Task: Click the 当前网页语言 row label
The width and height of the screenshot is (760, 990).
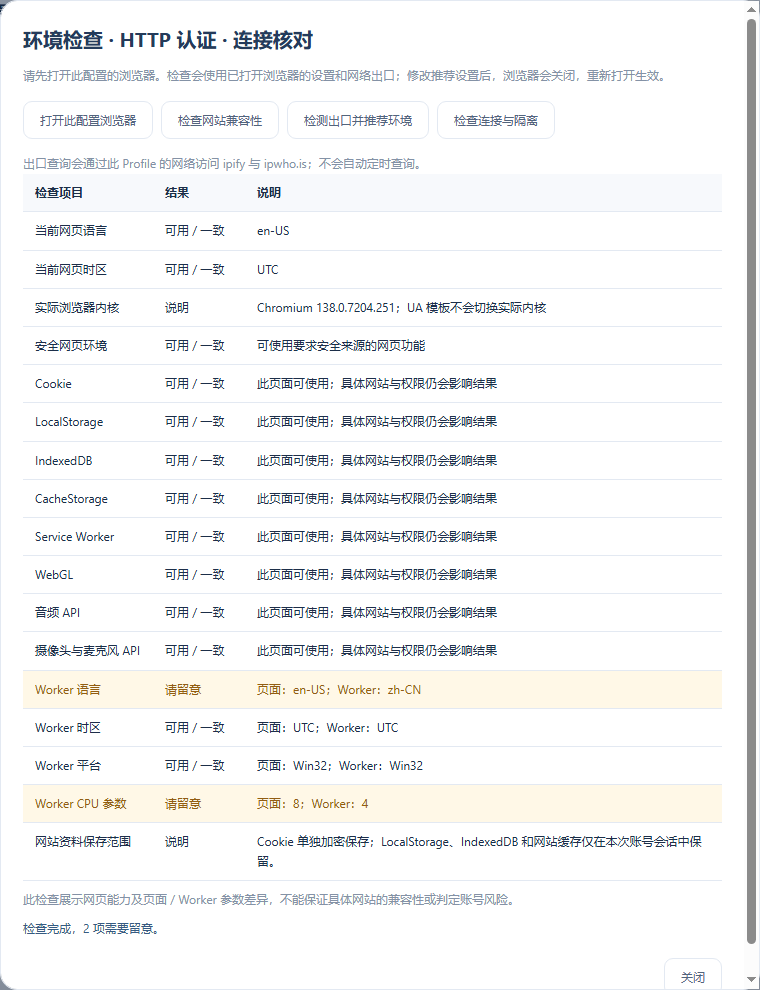Action: pos(71,231)
